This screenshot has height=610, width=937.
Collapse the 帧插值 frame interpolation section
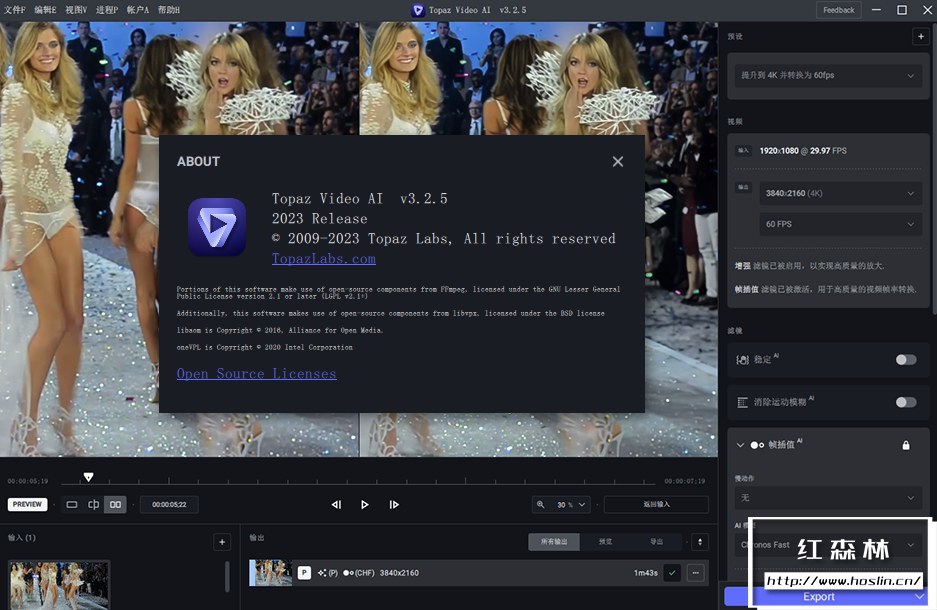pos(740,445)
